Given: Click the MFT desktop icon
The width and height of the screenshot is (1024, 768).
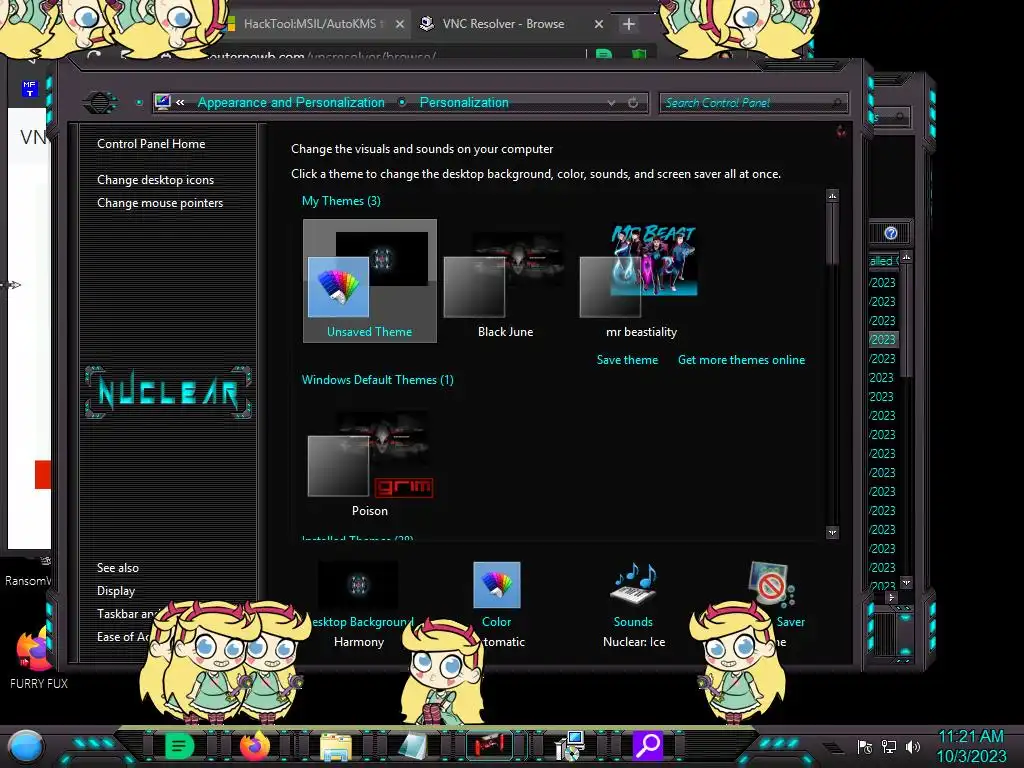Looking at the screenshot, I should pos(29,88).
